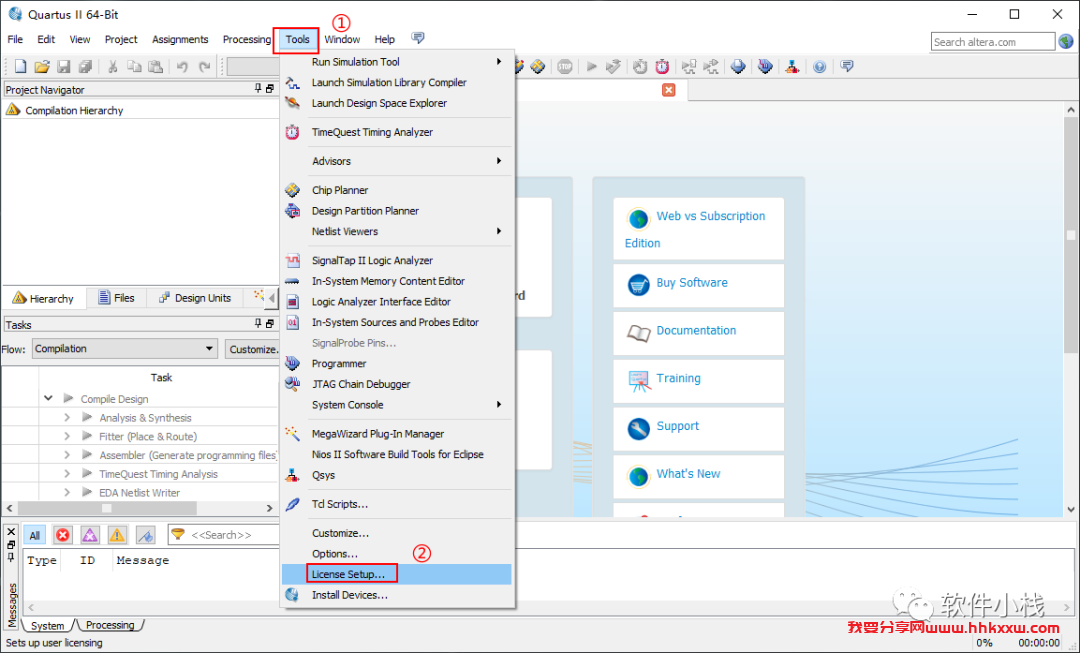Screen dimensions: 1080x653
Task: Click the Undo arrow icon
Action: [183, 67]
